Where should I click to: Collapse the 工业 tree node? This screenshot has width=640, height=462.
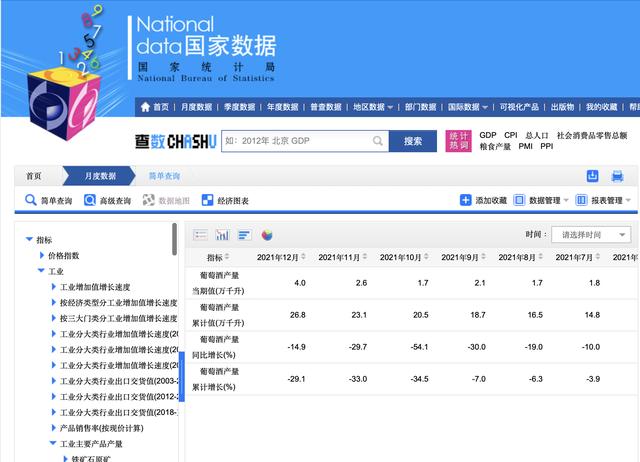click(x=42, y=271)
